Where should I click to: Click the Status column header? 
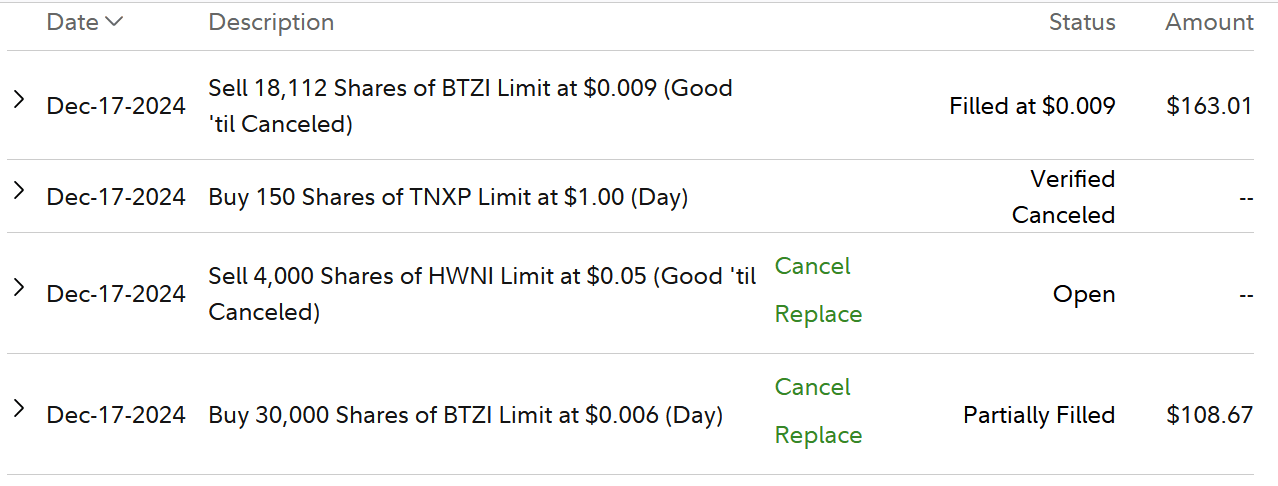pyautogui.click(x=1082, y=22)
